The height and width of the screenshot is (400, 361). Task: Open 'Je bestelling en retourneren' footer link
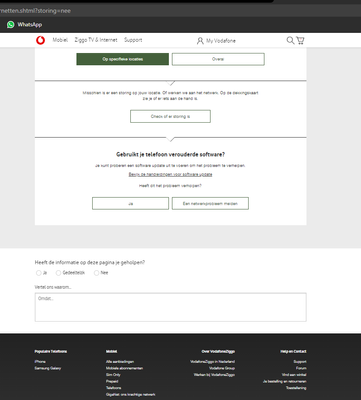(x=285, y=381)
